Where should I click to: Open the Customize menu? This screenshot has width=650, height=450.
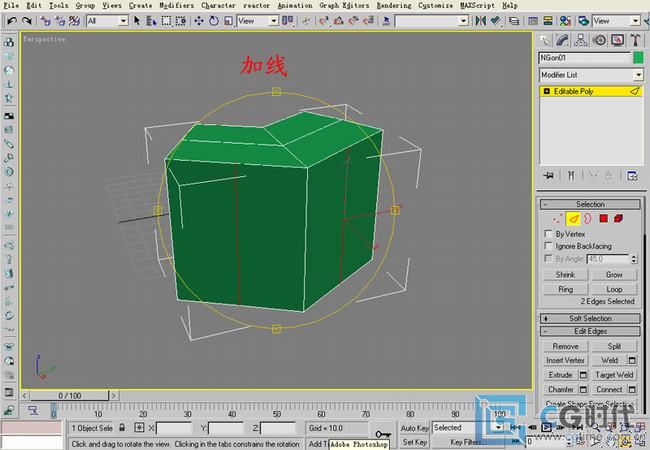click(x=436, y=5)
